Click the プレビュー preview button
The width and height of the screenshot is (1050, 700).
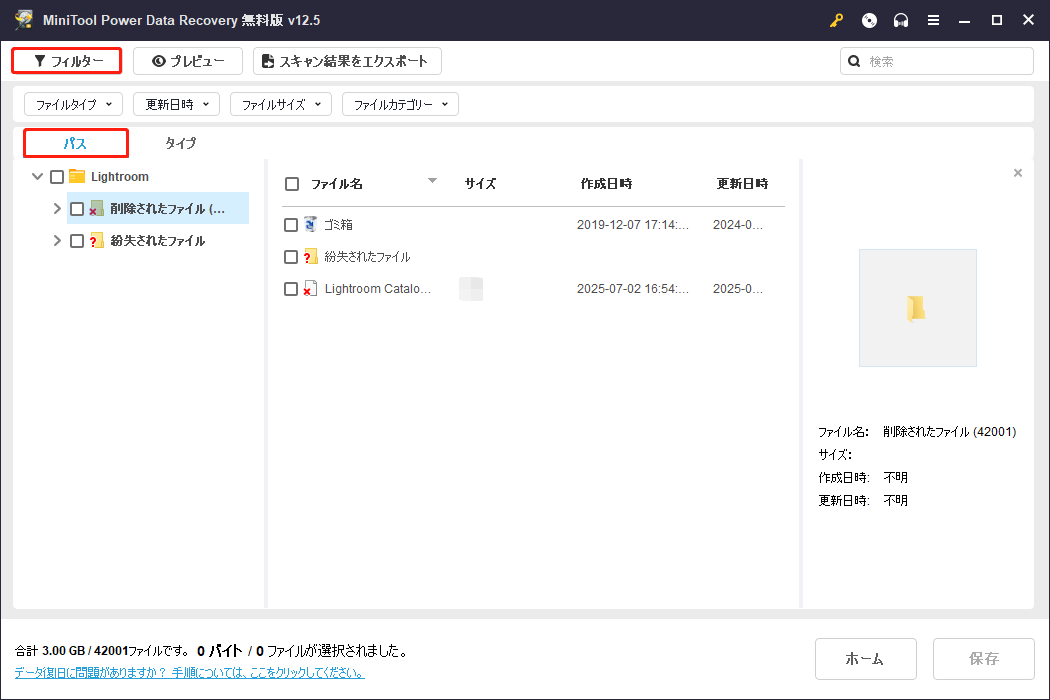(x=188, y=61)
